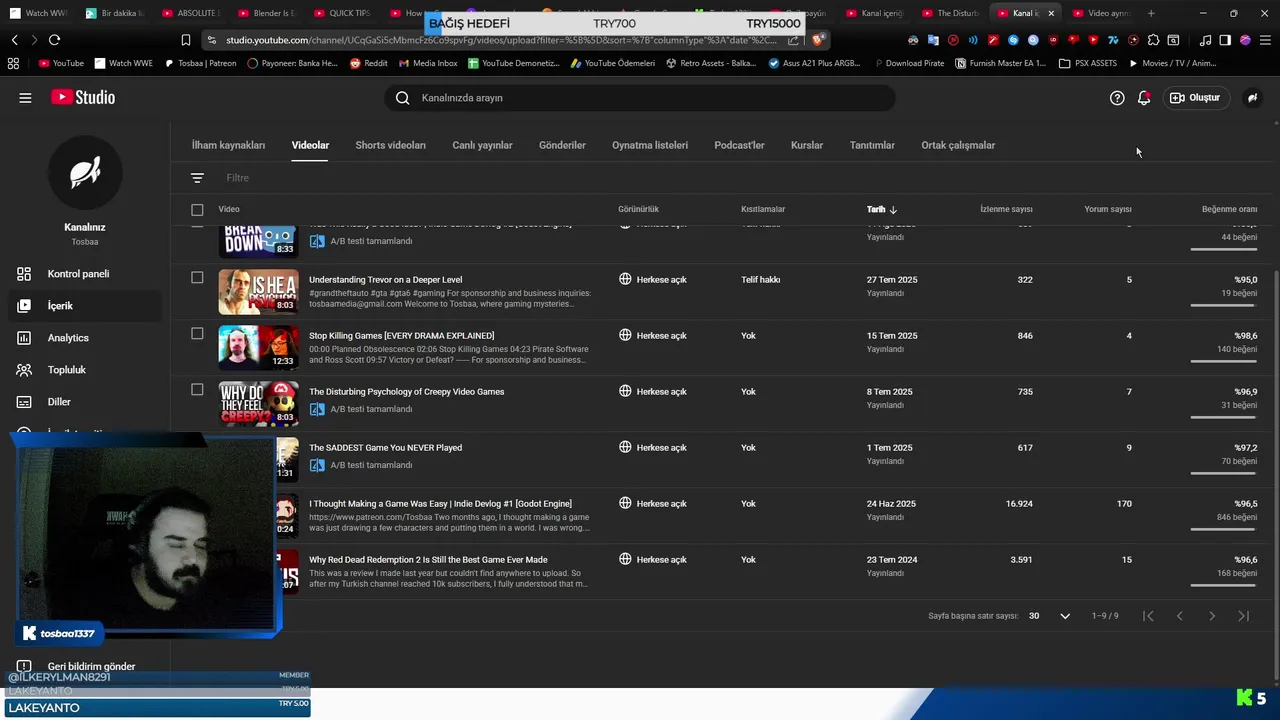Image resolution: width=1280 pixels, height=720 pixels.
Task: Switch to the Tanıtımlar tab
Action: 872,145
